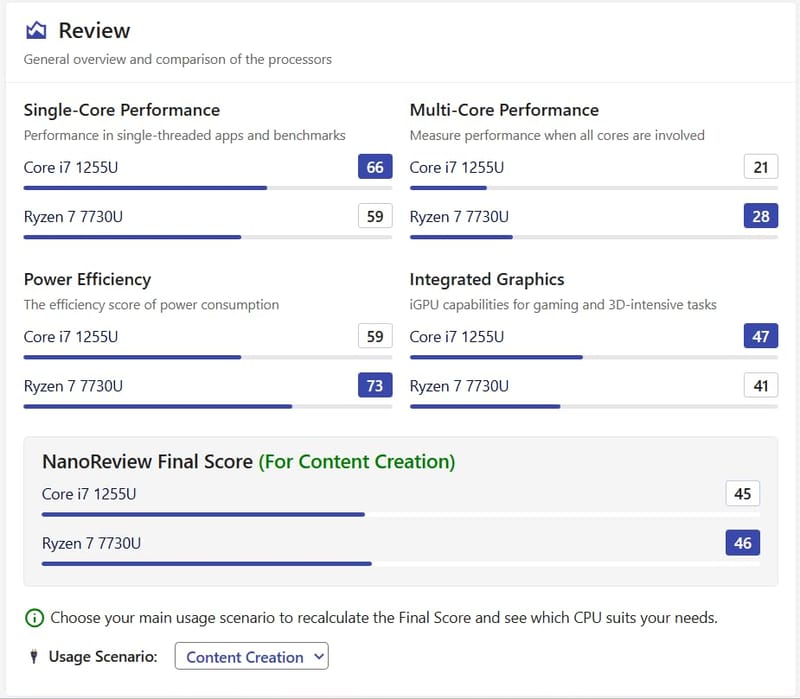Click the Multi-Core Performance heading
This screenshot has width=800, height=699.
504,110
